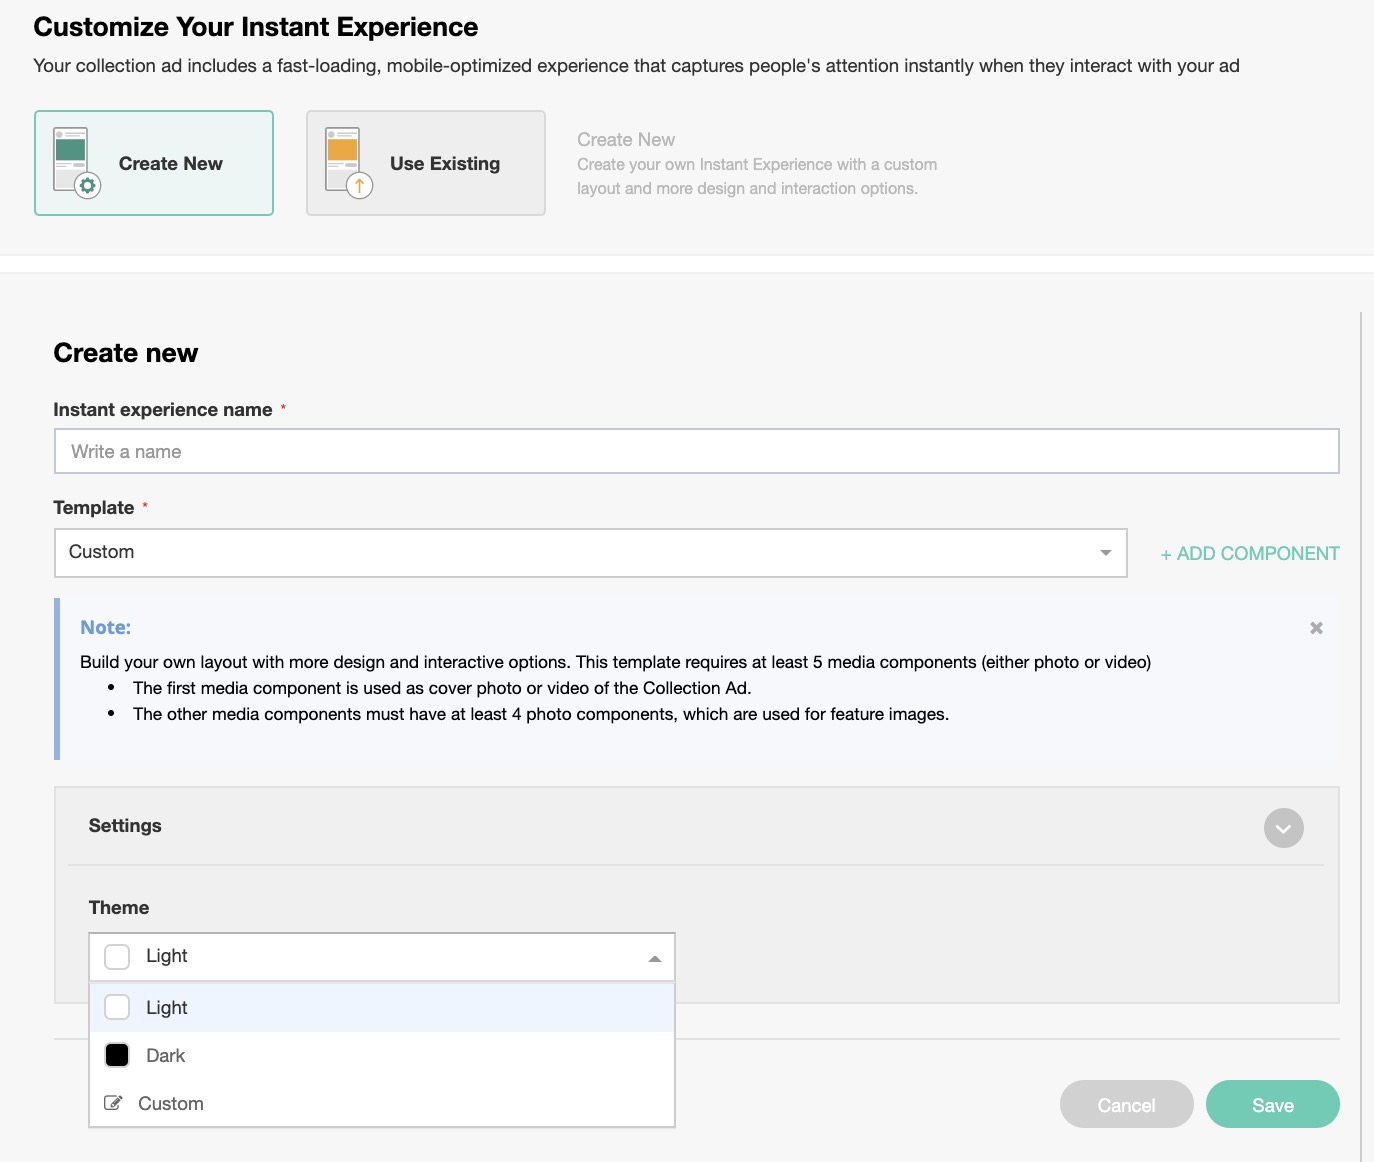This screenshot has height=1162, width=1374.
Task: Click the + ADD COMPONENT link
Action: (1249, 554)
